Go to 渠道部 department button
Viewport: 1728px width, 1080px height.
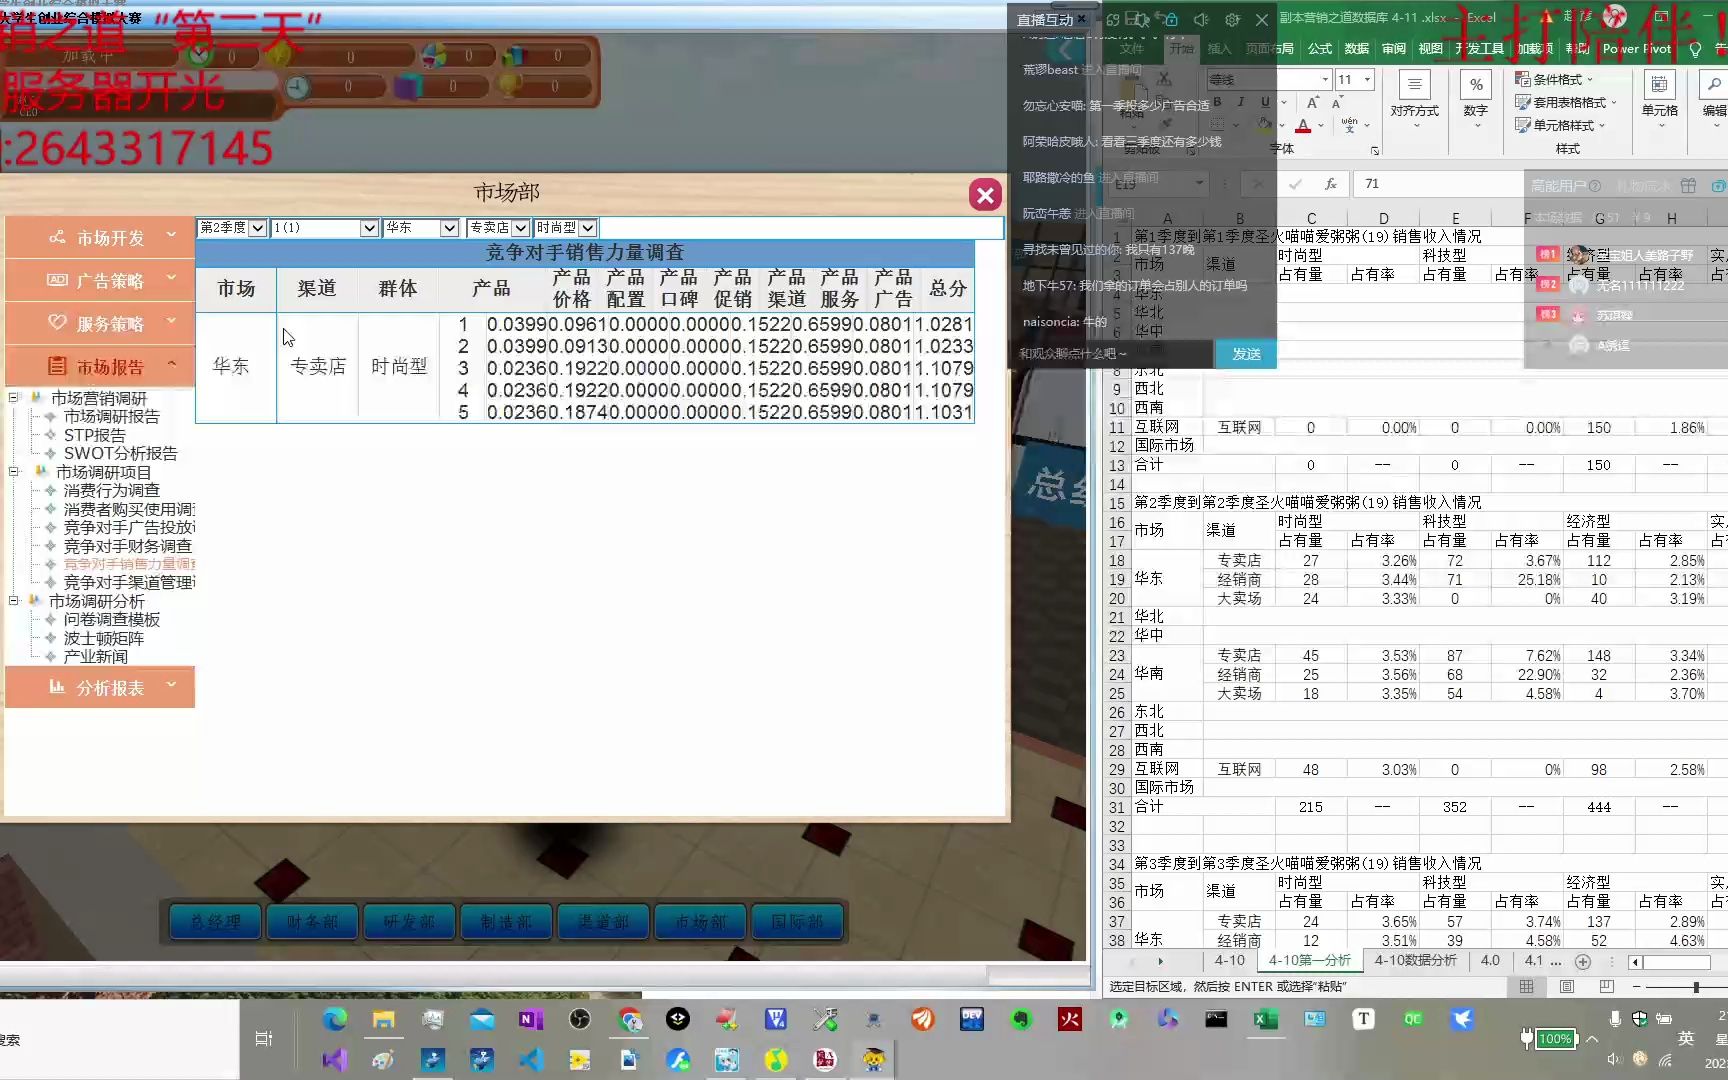coord(604,922)
